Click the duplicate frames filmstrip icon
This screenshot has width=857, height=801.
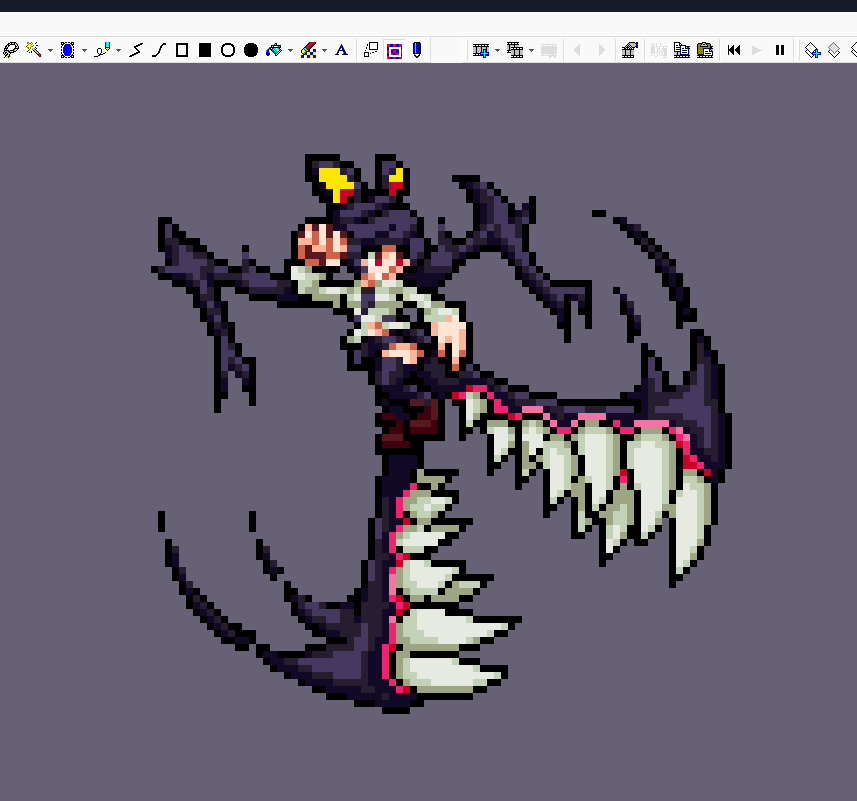coord(515,50)
